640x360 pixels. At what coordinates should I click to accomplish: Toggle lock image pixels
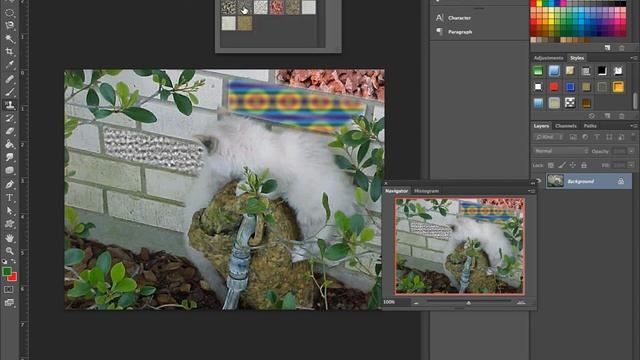point(562,165)
